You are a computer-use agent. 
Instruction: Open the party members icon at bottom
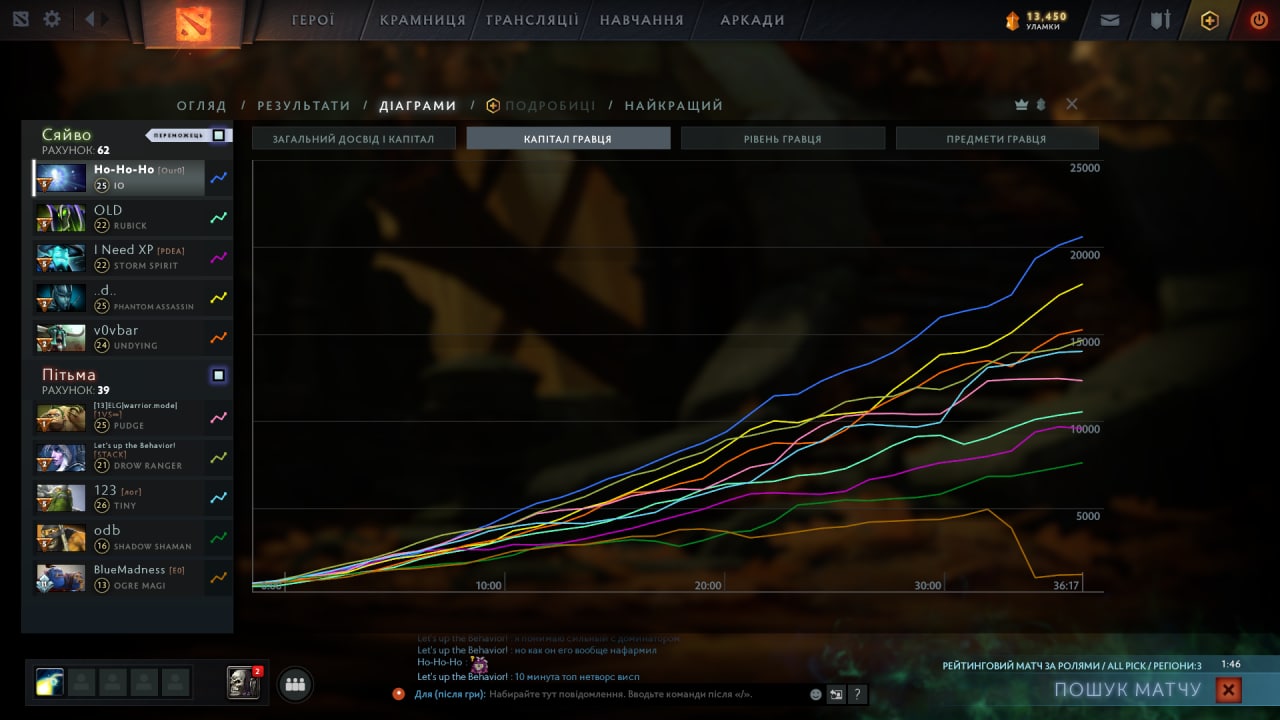coord(295,685)
